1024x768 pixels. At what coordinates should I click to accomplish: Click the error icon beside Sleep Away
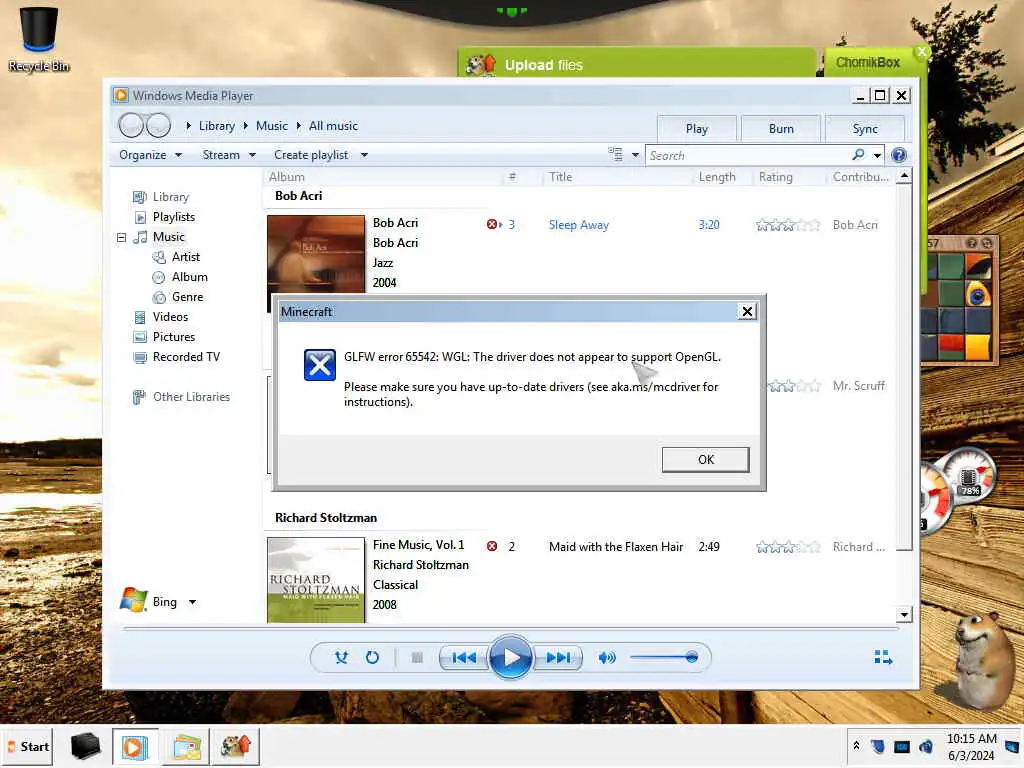point(492,225)
